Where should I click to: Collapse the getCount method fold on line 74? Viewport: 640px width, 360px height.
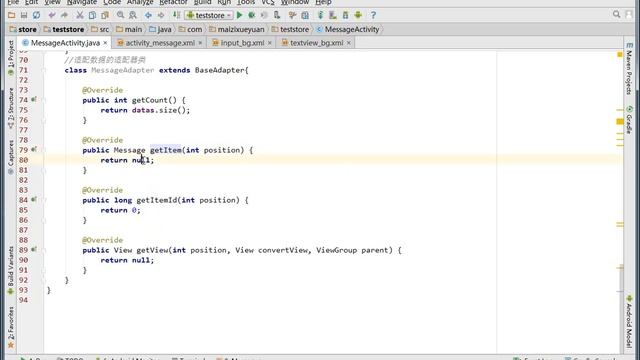click(44, 100)
